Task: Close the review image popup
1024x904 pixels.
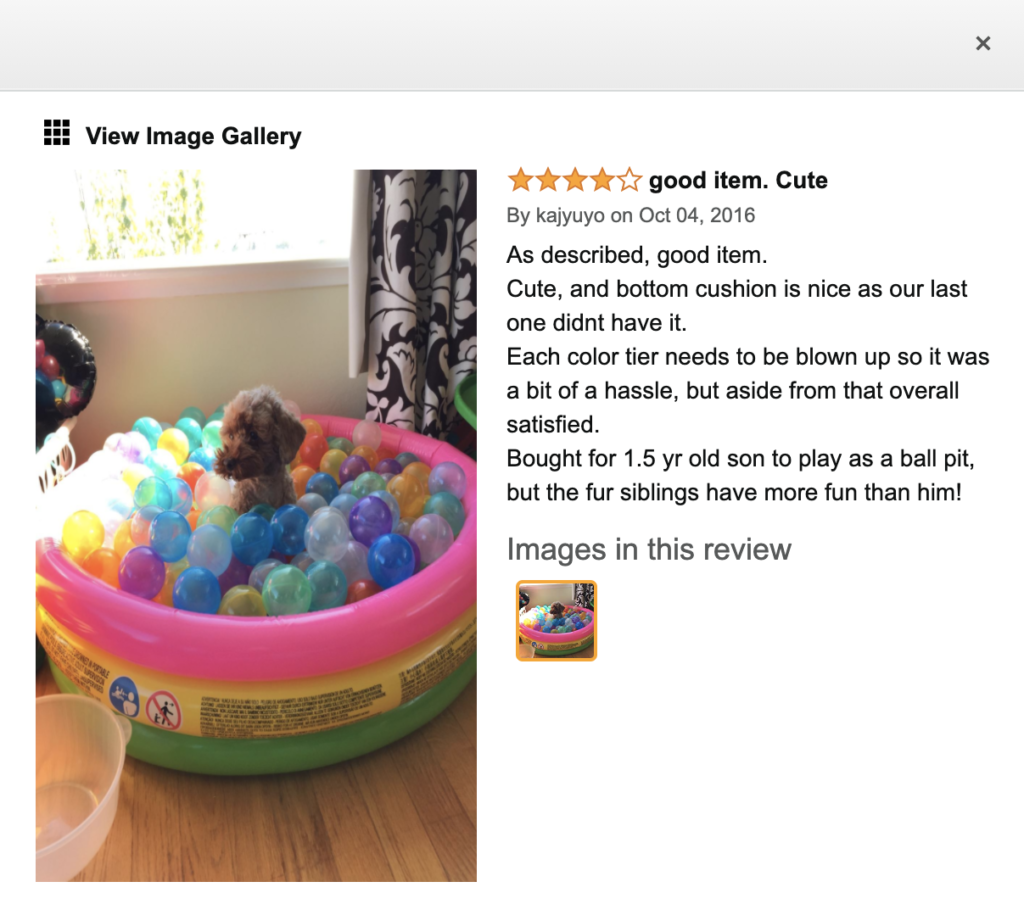Action: coord(983,43)
